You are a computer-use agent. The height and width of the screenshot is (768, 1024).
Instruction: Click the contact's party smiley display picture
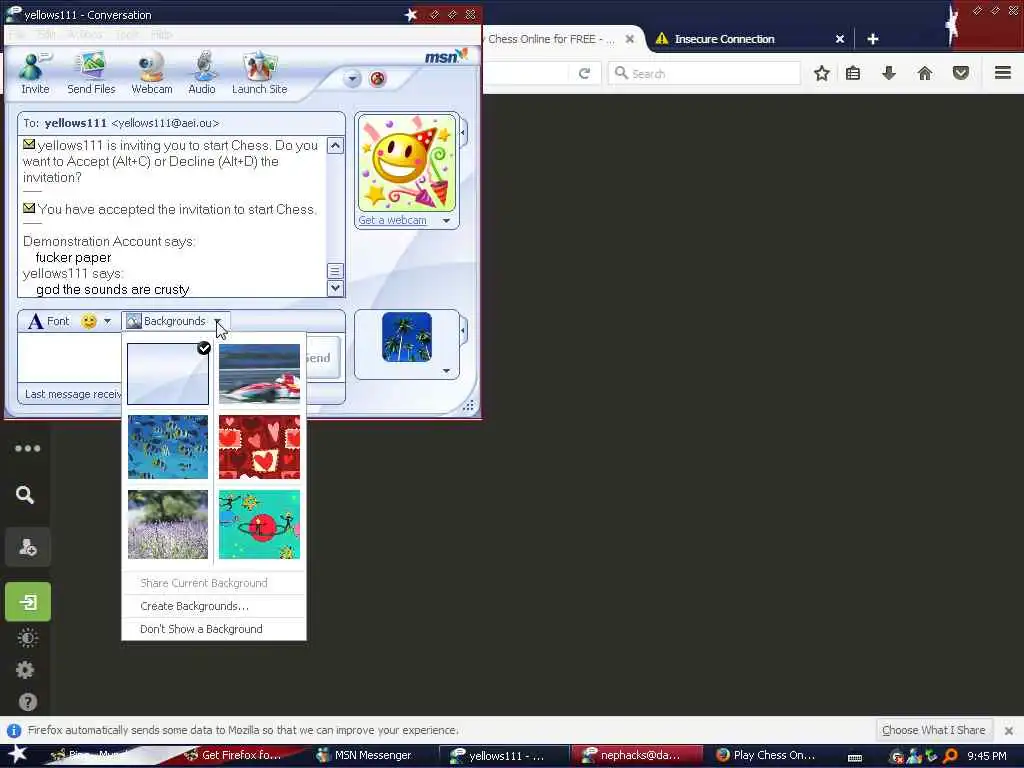406,163
